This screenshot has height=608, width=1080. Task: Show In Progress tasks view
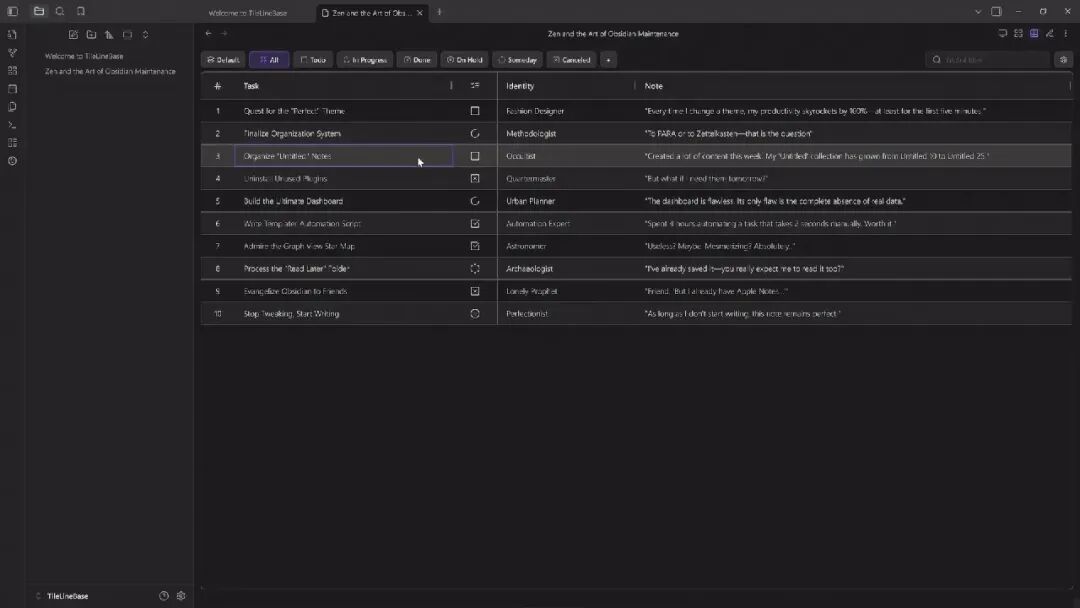(x=365, y=60)
